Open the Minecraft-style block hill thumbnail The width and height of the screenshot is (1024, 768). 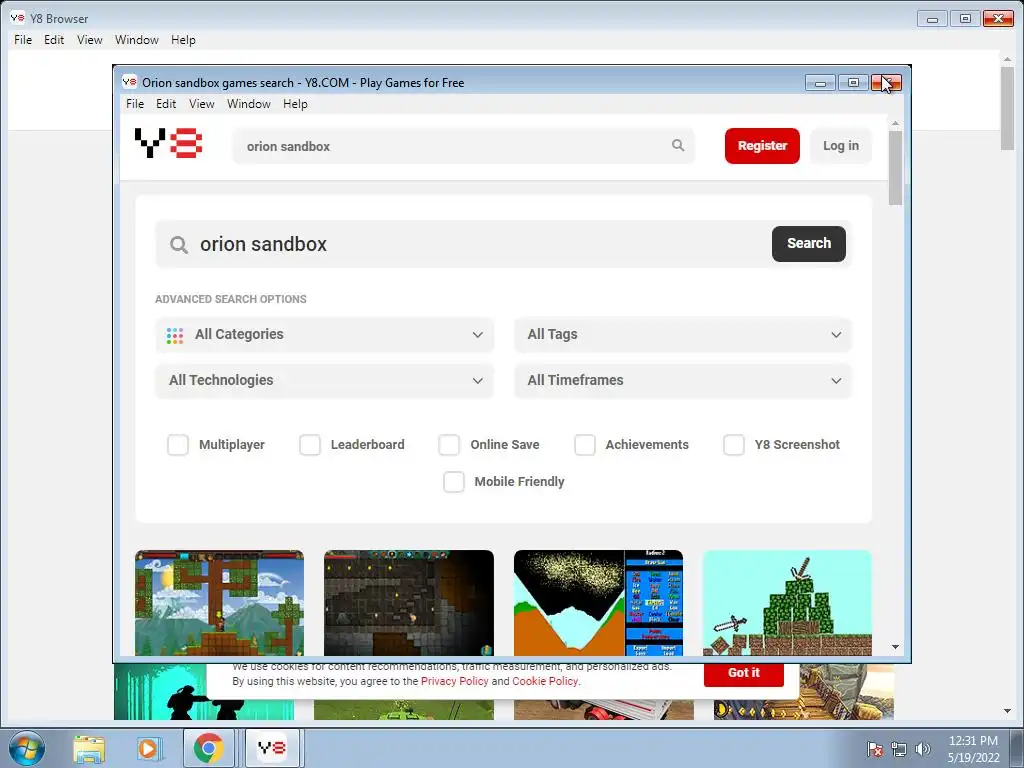click(787, 603)
